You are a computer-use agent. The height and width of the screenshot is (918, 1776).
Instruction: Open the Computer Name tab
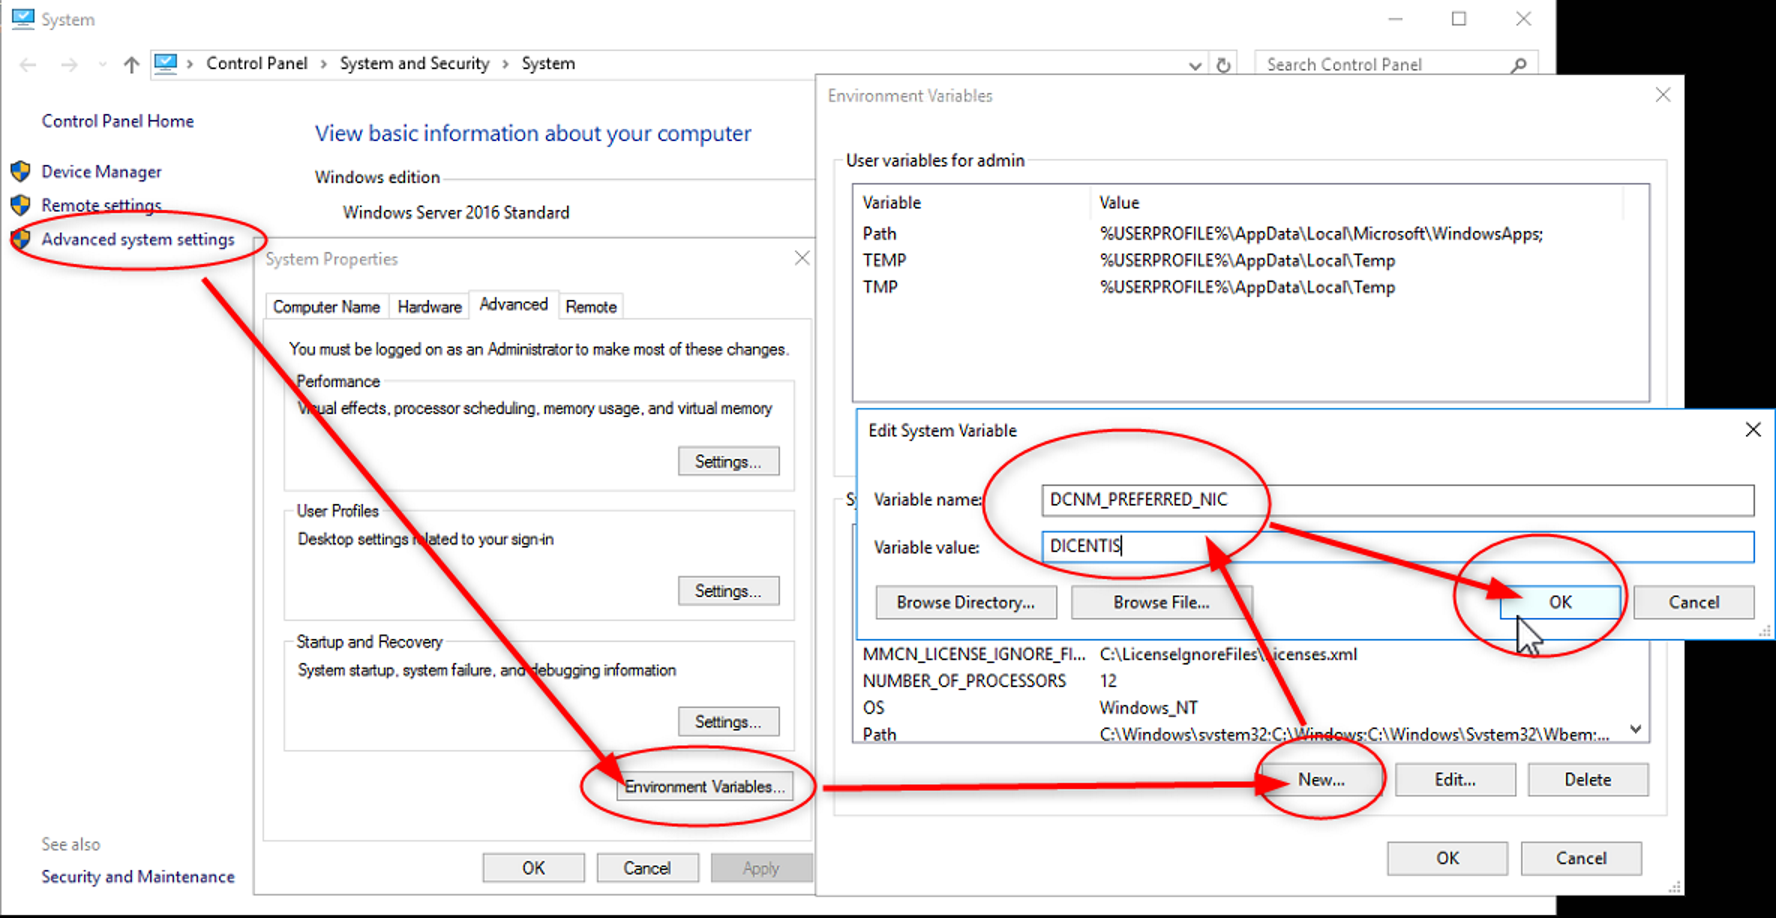coord(326,307)
